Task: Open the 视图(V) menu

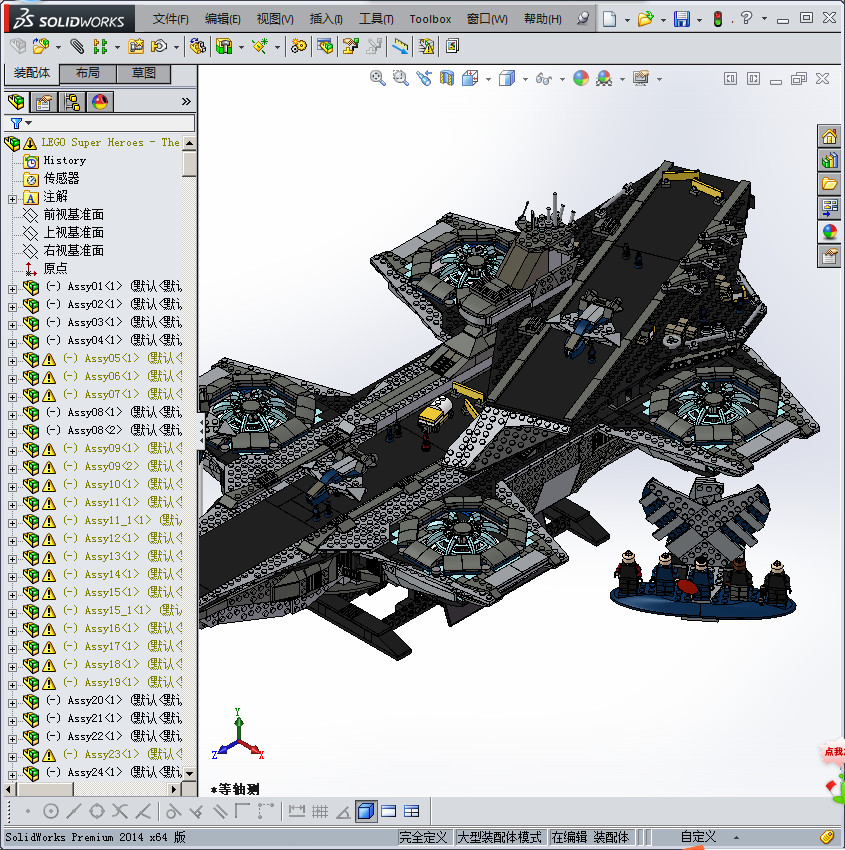Action: [x=275, y=19]
